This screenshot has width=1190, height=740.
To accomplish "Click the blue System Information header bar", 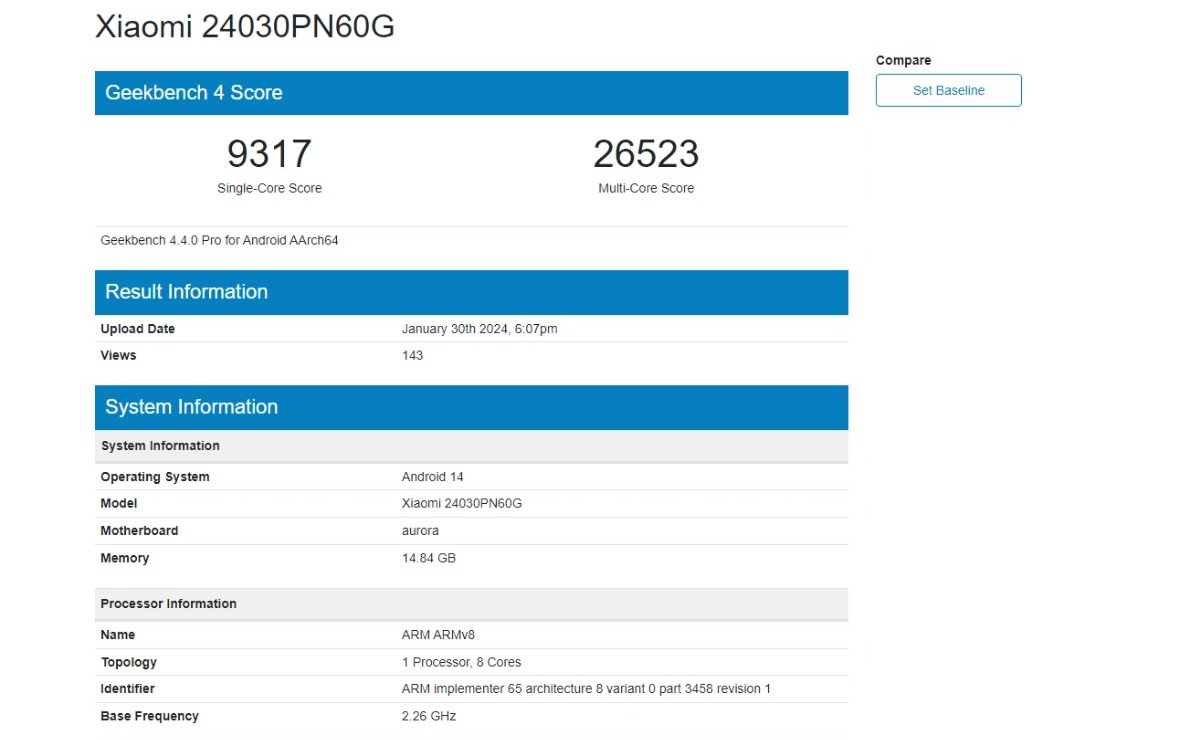I will pos(471,407).
